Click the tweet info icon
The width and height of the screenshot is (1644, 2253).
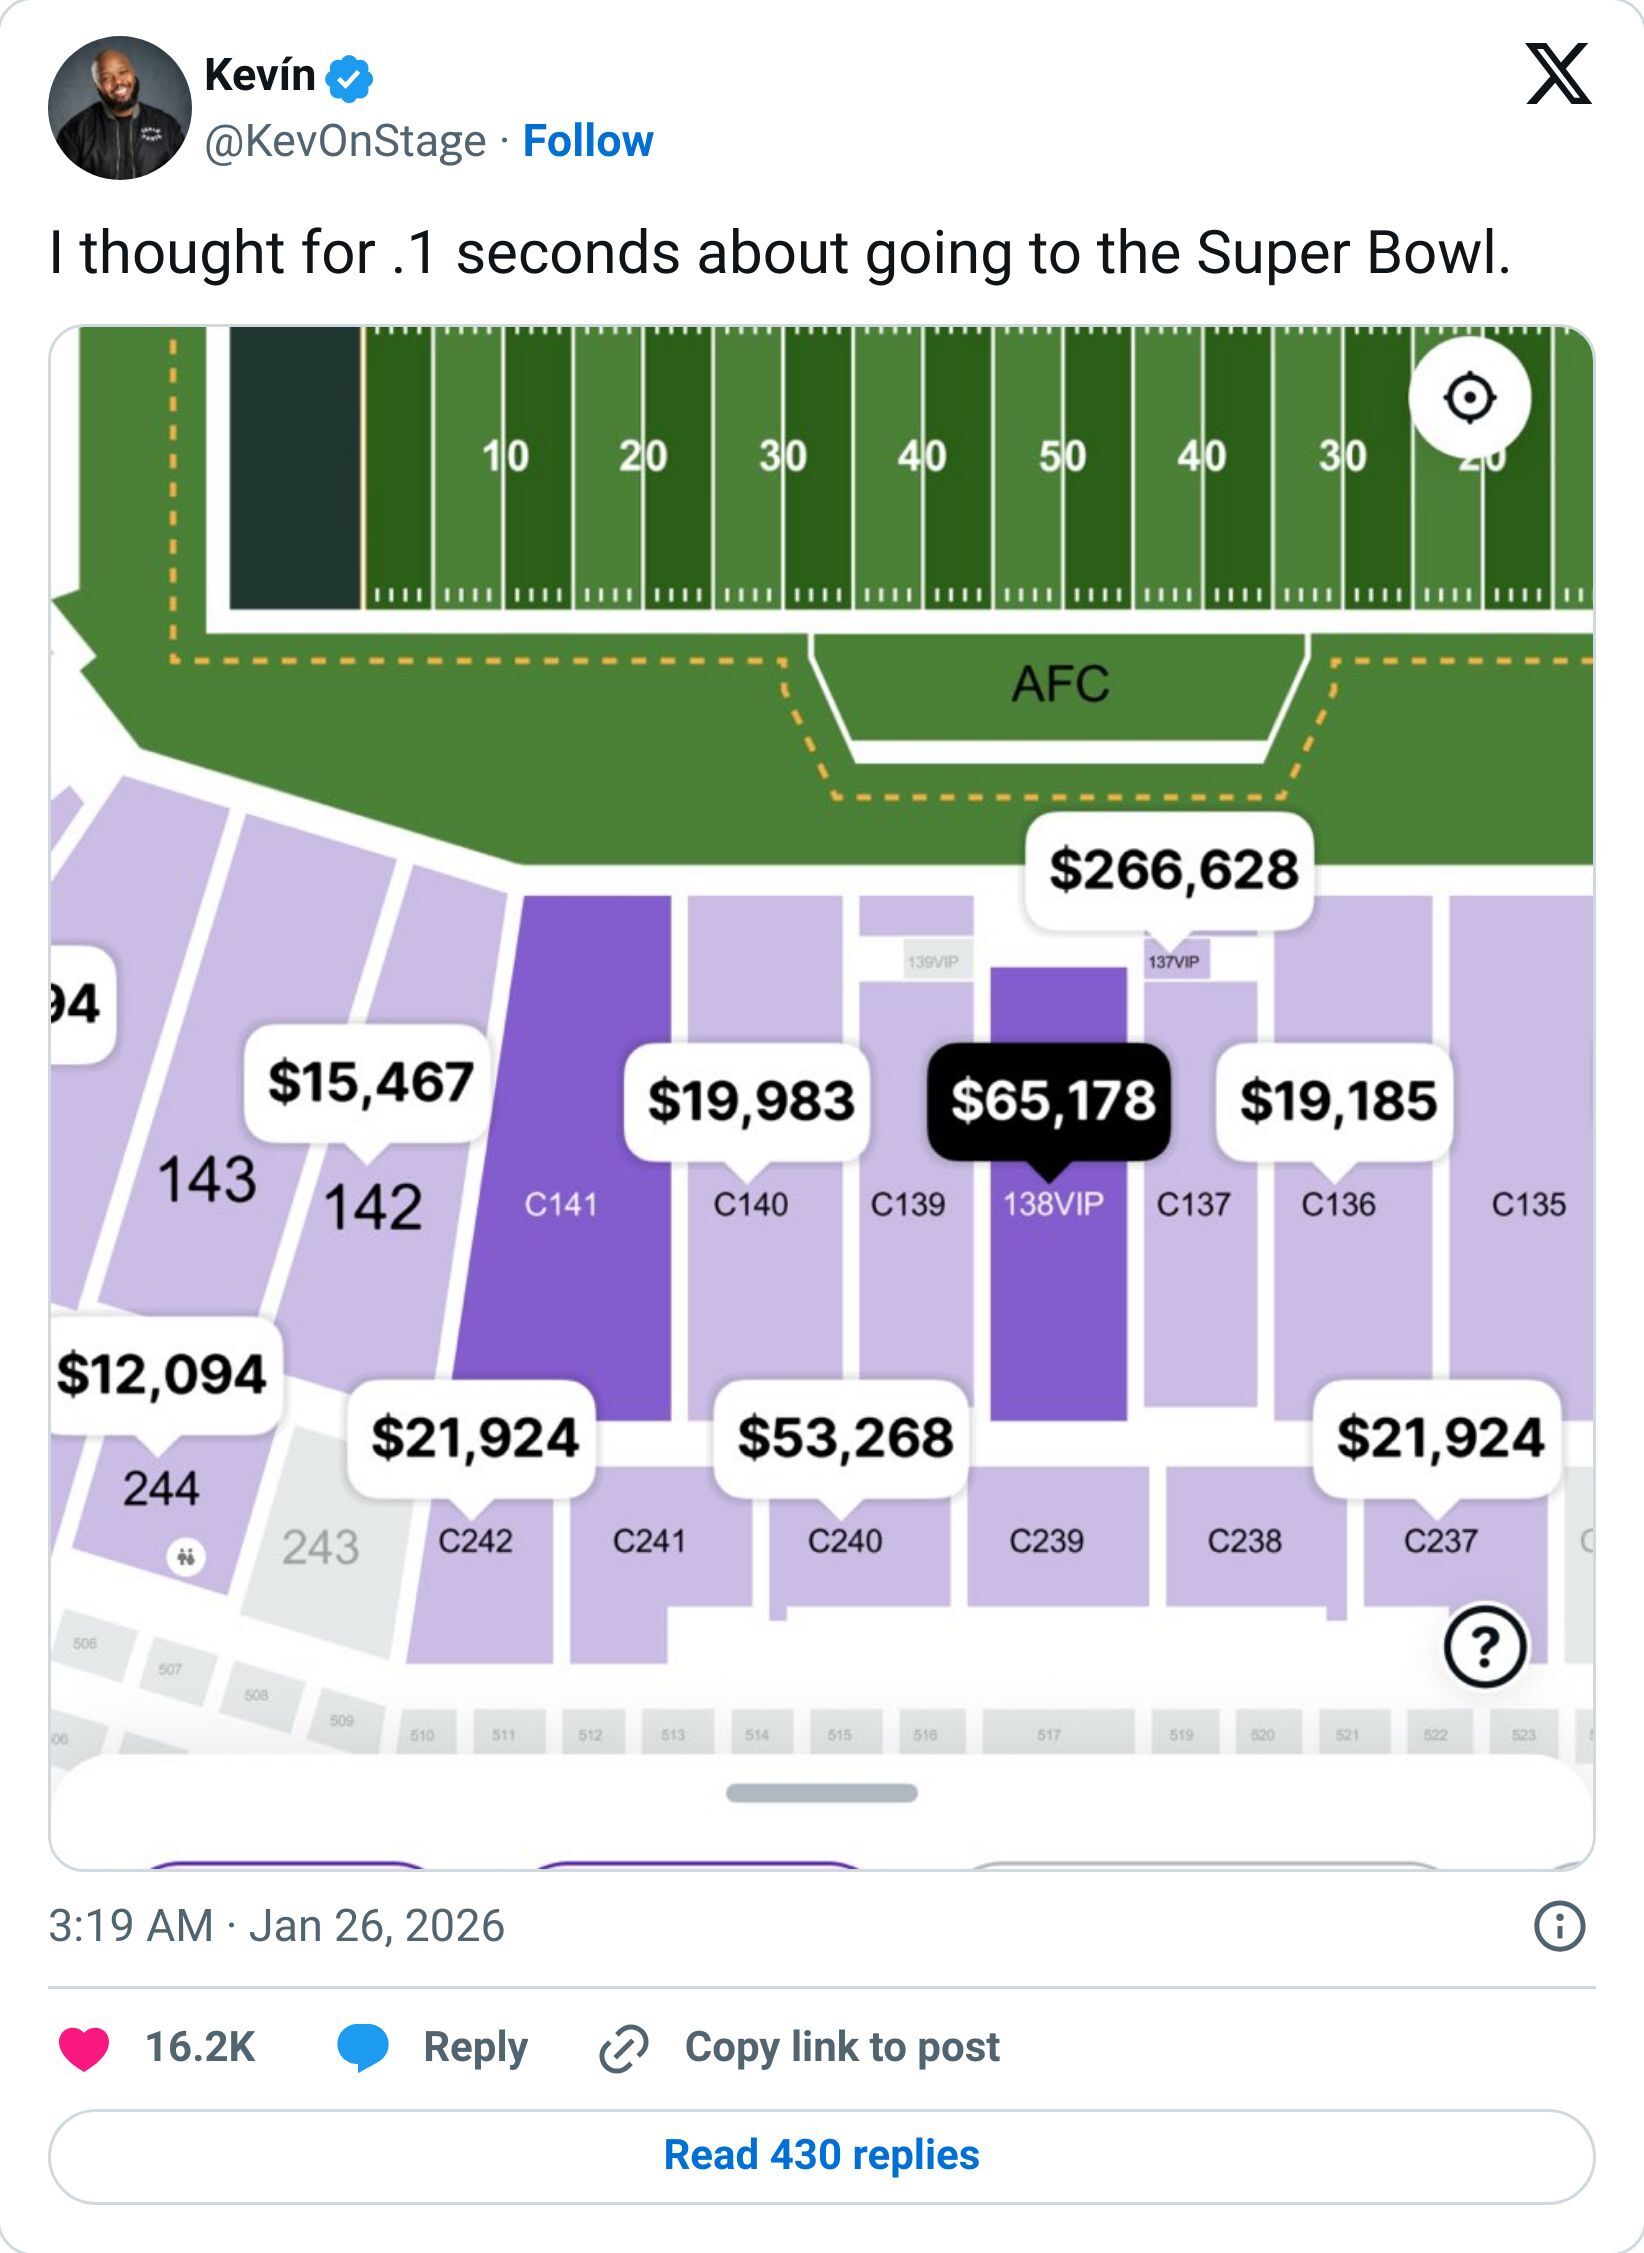[1559, 1926]
